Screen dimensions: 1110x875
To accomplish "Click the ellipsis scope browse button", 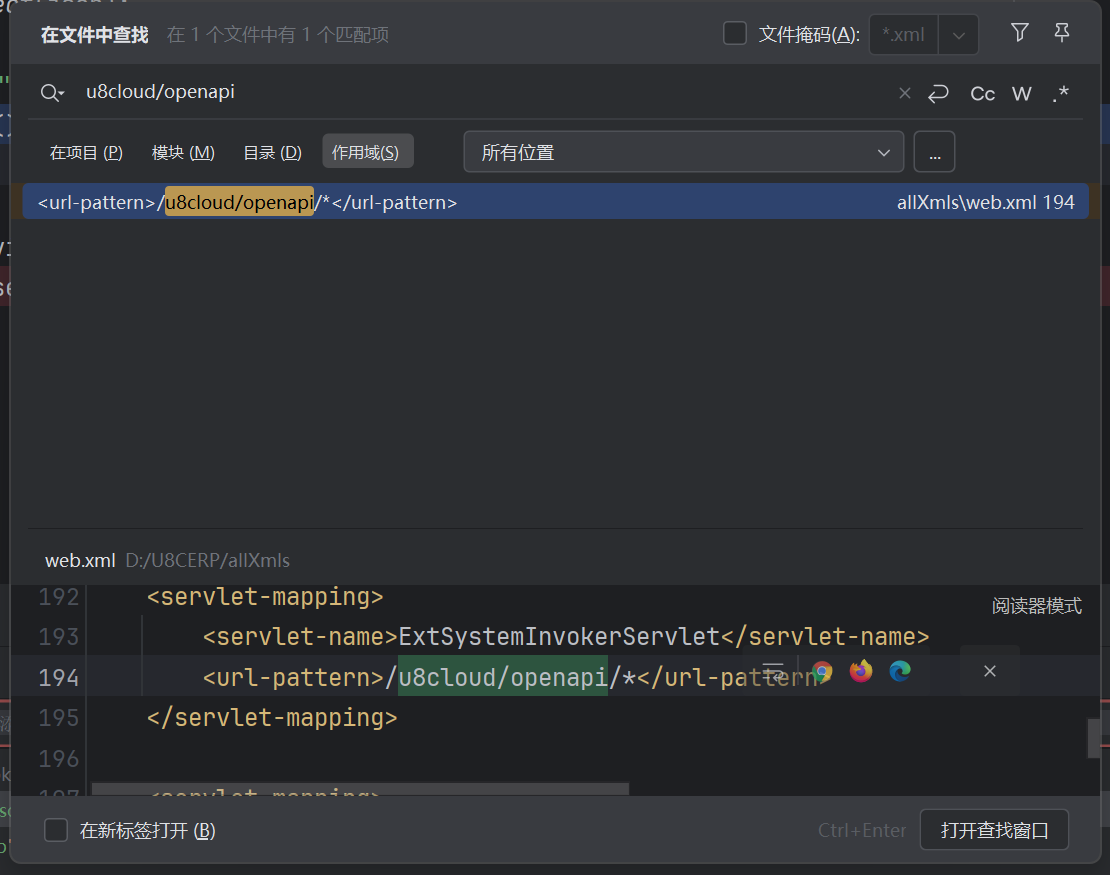I will (934, 151).
